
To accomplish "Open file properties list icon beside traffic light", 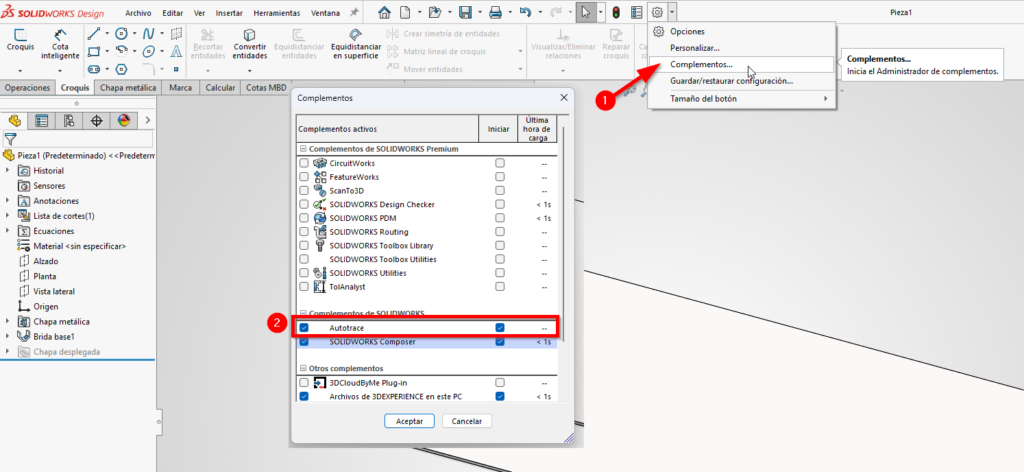I will click(636, 12).
